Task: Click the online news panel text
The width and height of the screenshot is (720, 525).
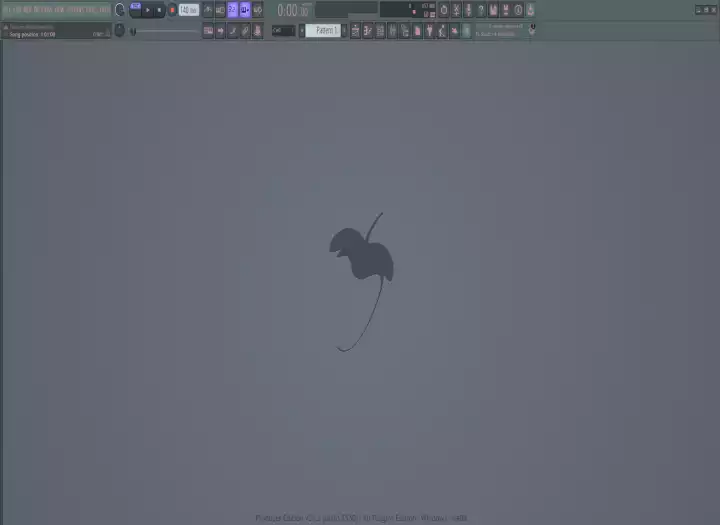Action: (x=500, y=30)
